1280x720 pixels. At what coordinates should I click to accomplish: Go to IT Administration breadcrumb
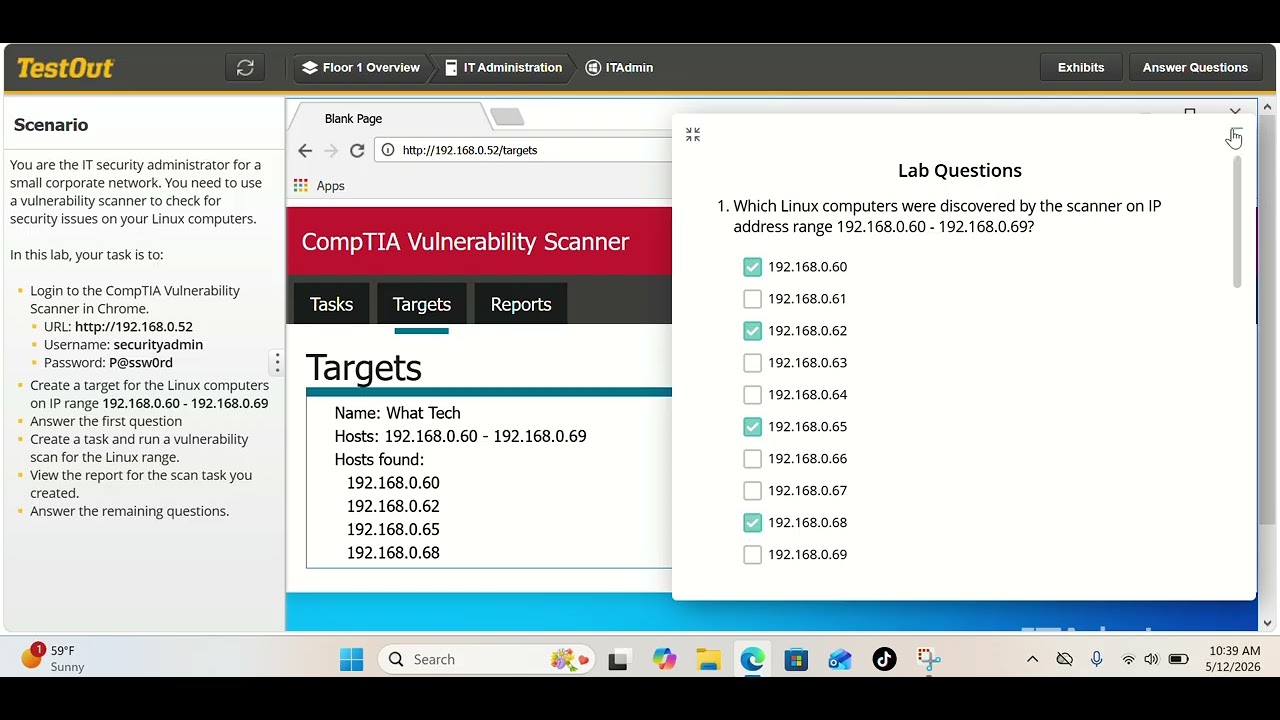(503, 68)
